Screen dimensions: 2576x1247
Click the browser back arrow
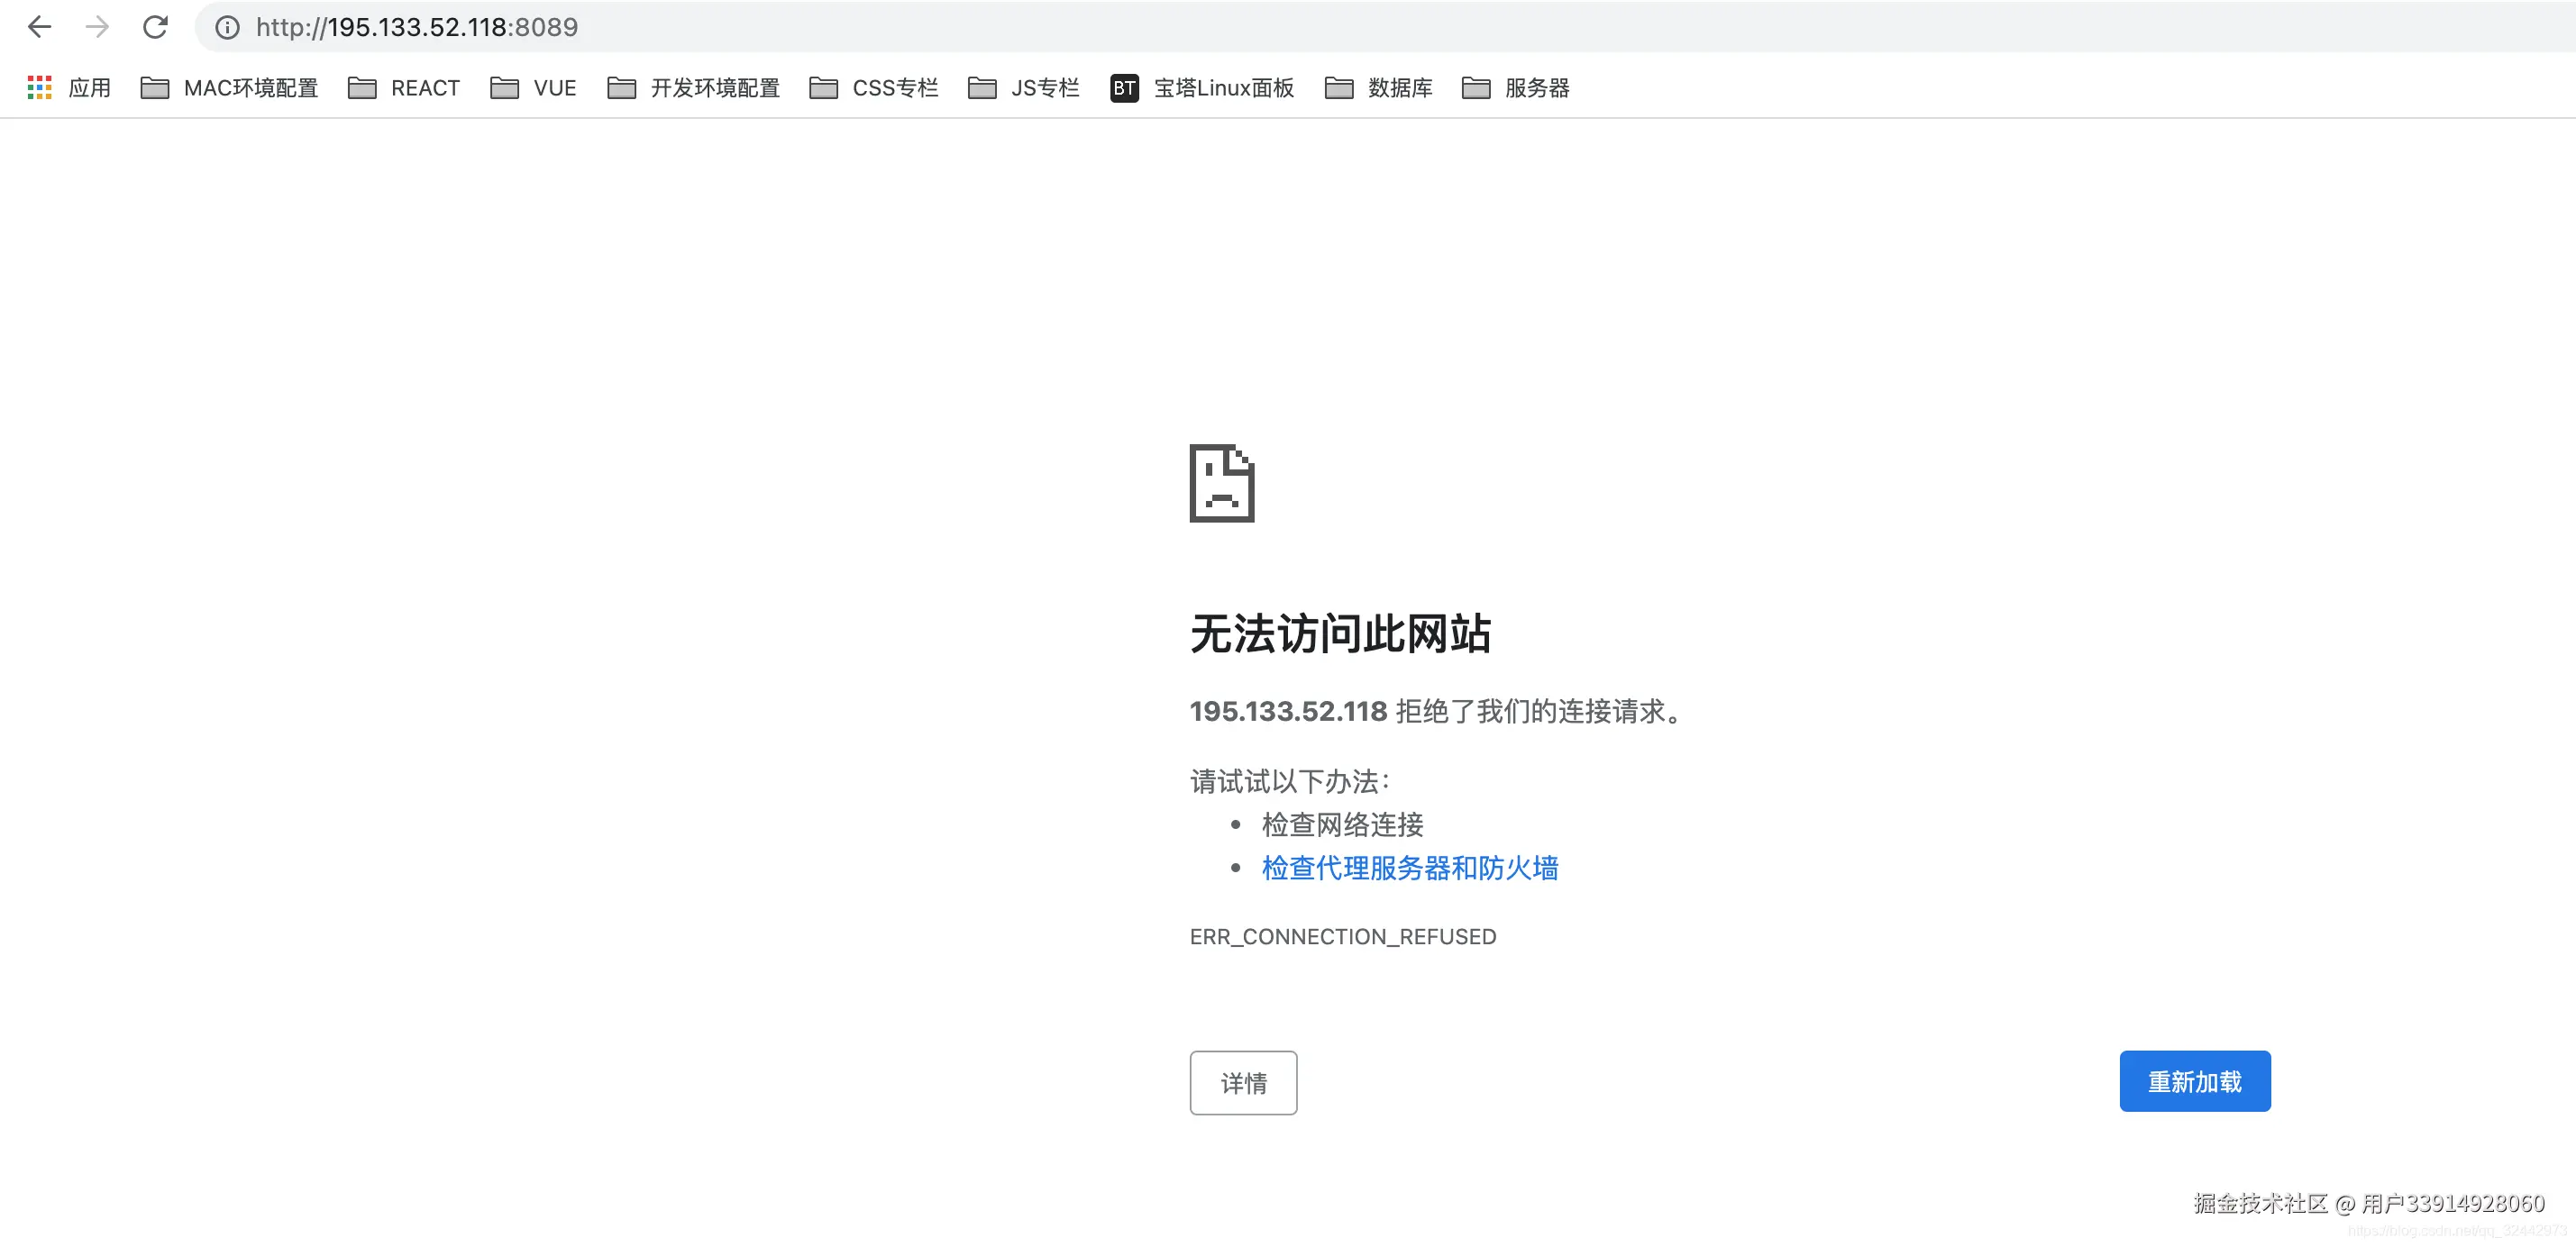coord(39,27)
